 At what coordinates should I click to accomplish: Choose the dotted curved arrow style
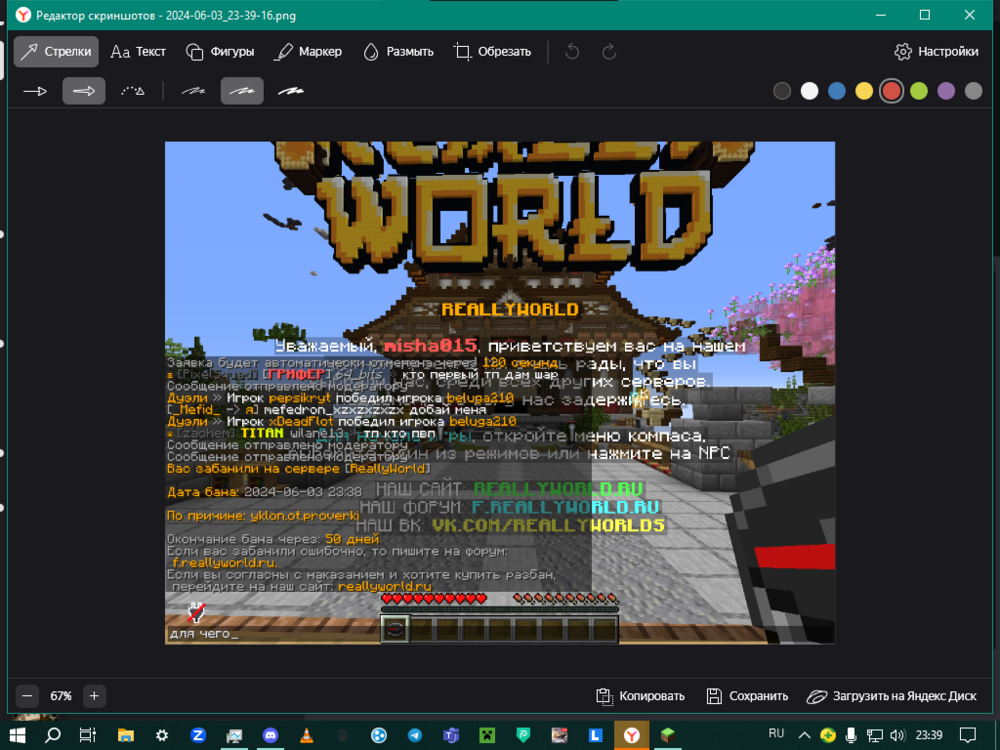(x=133, y=91)
